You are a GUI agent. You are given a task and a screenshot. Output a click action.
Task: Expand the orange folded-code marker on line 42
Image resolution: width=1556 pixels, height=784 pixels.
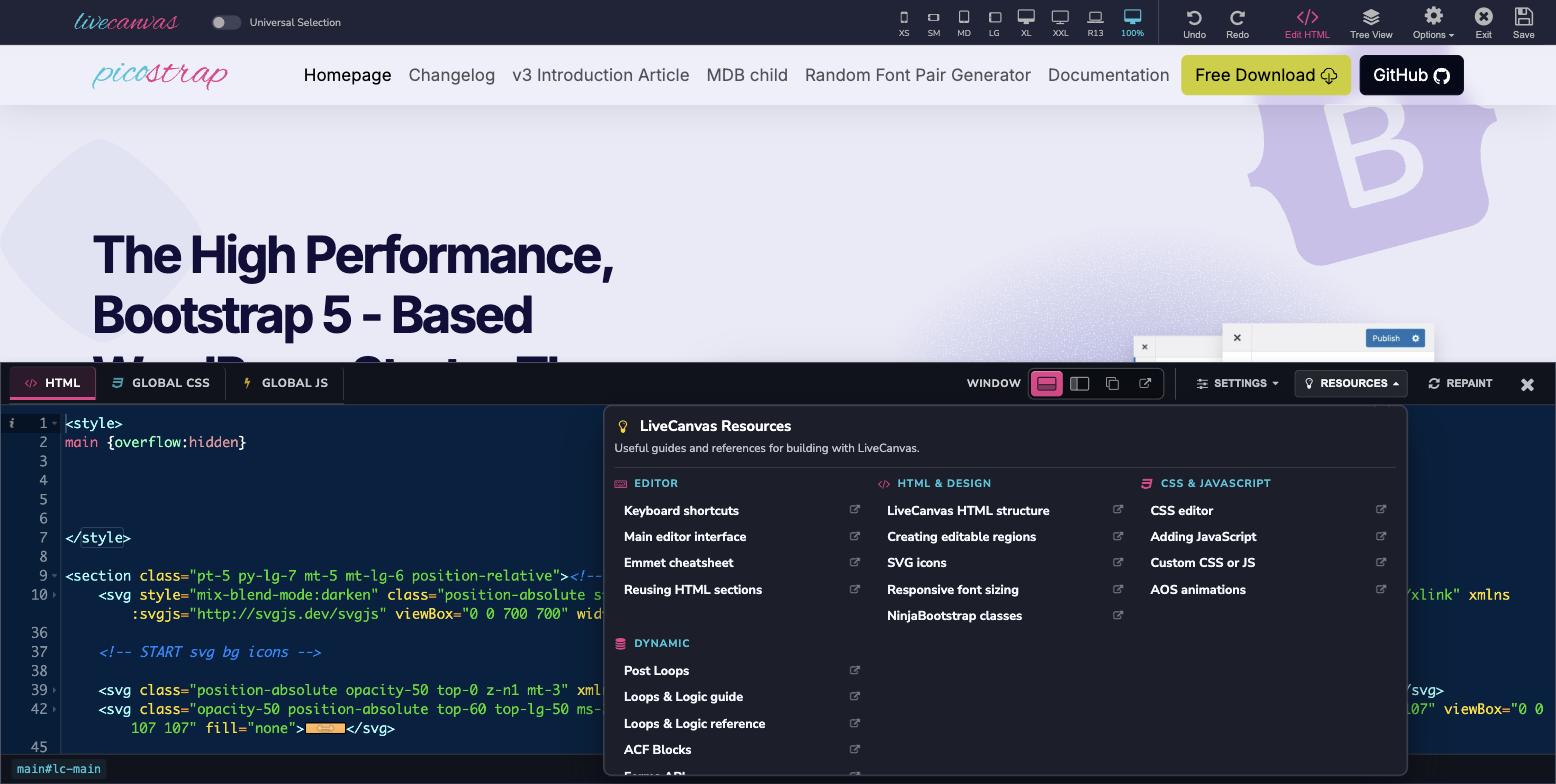(x=325, y=729)
